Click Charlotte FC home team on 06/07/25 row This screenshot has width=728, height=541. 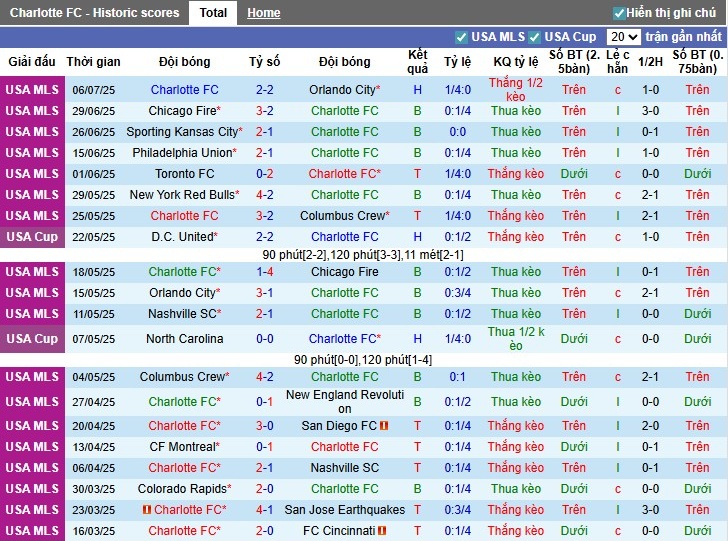tap(185, 90)
